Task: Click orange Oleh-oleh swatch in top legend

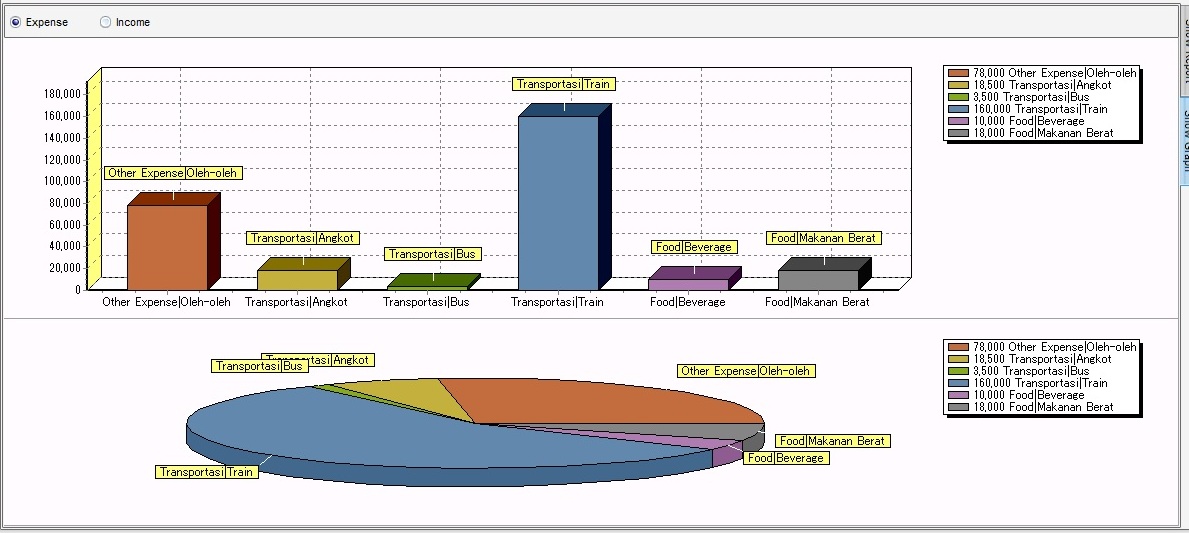Action: 958,73
